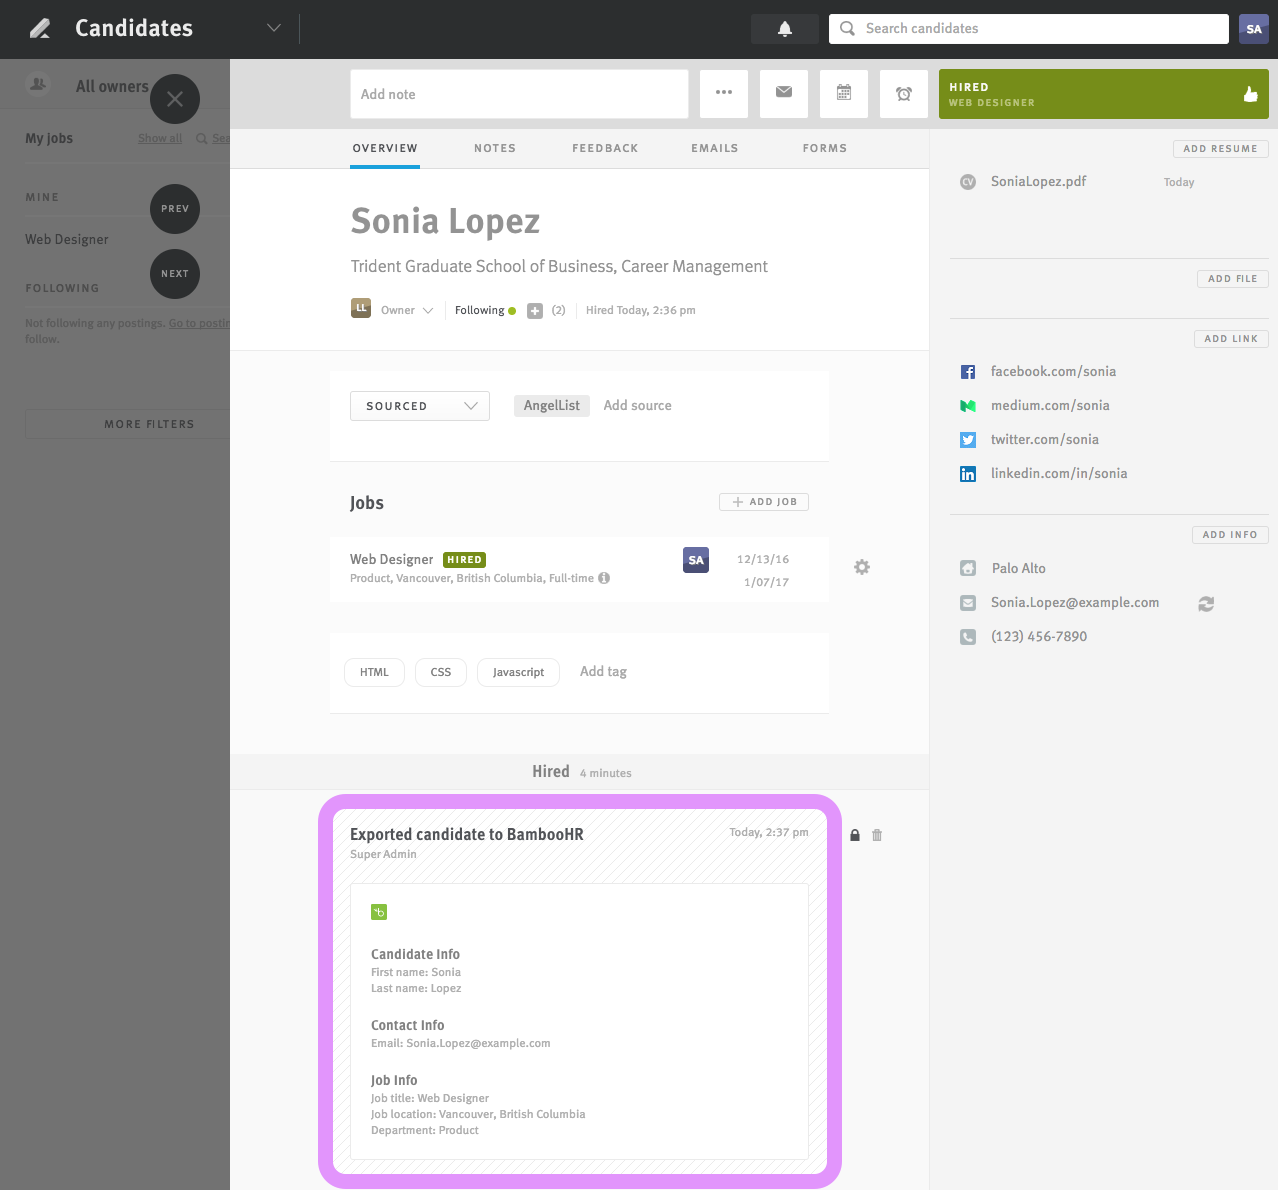Click the LinkedIn icon
Image resolution: width=1278 pixels, height=1190 pixels.
(968, 474)
